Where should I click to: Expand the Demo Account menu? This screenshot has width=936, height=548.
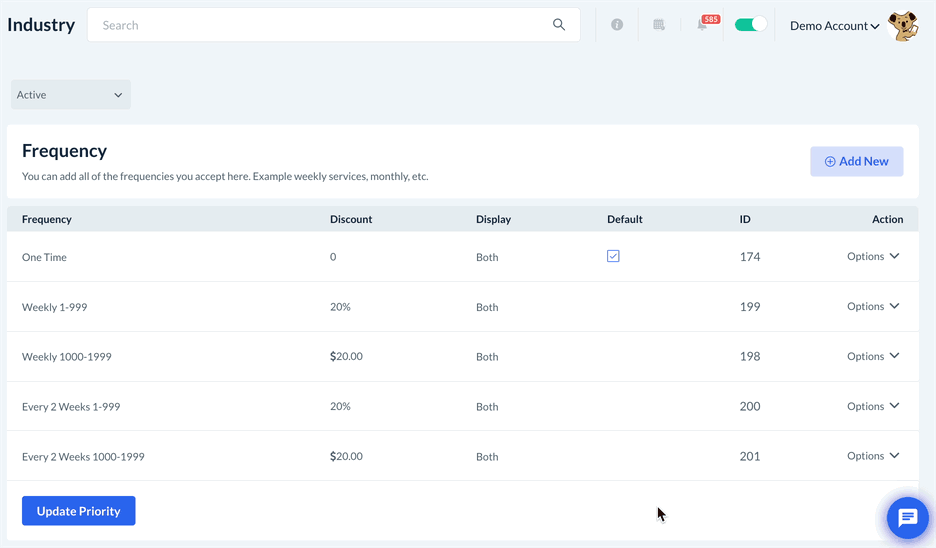click(834, 26)
